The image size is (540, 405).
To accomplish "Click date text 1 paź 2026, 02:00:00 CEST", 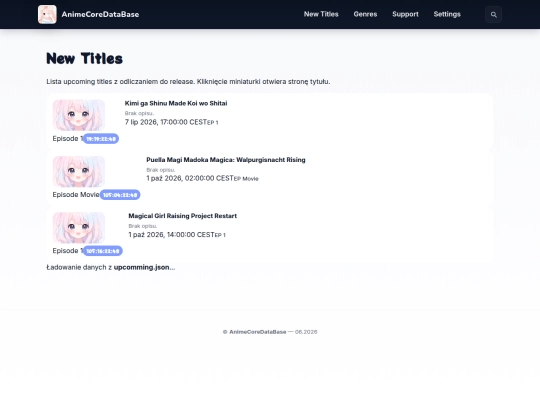I will pyautogui.click(x=190, y=178).
